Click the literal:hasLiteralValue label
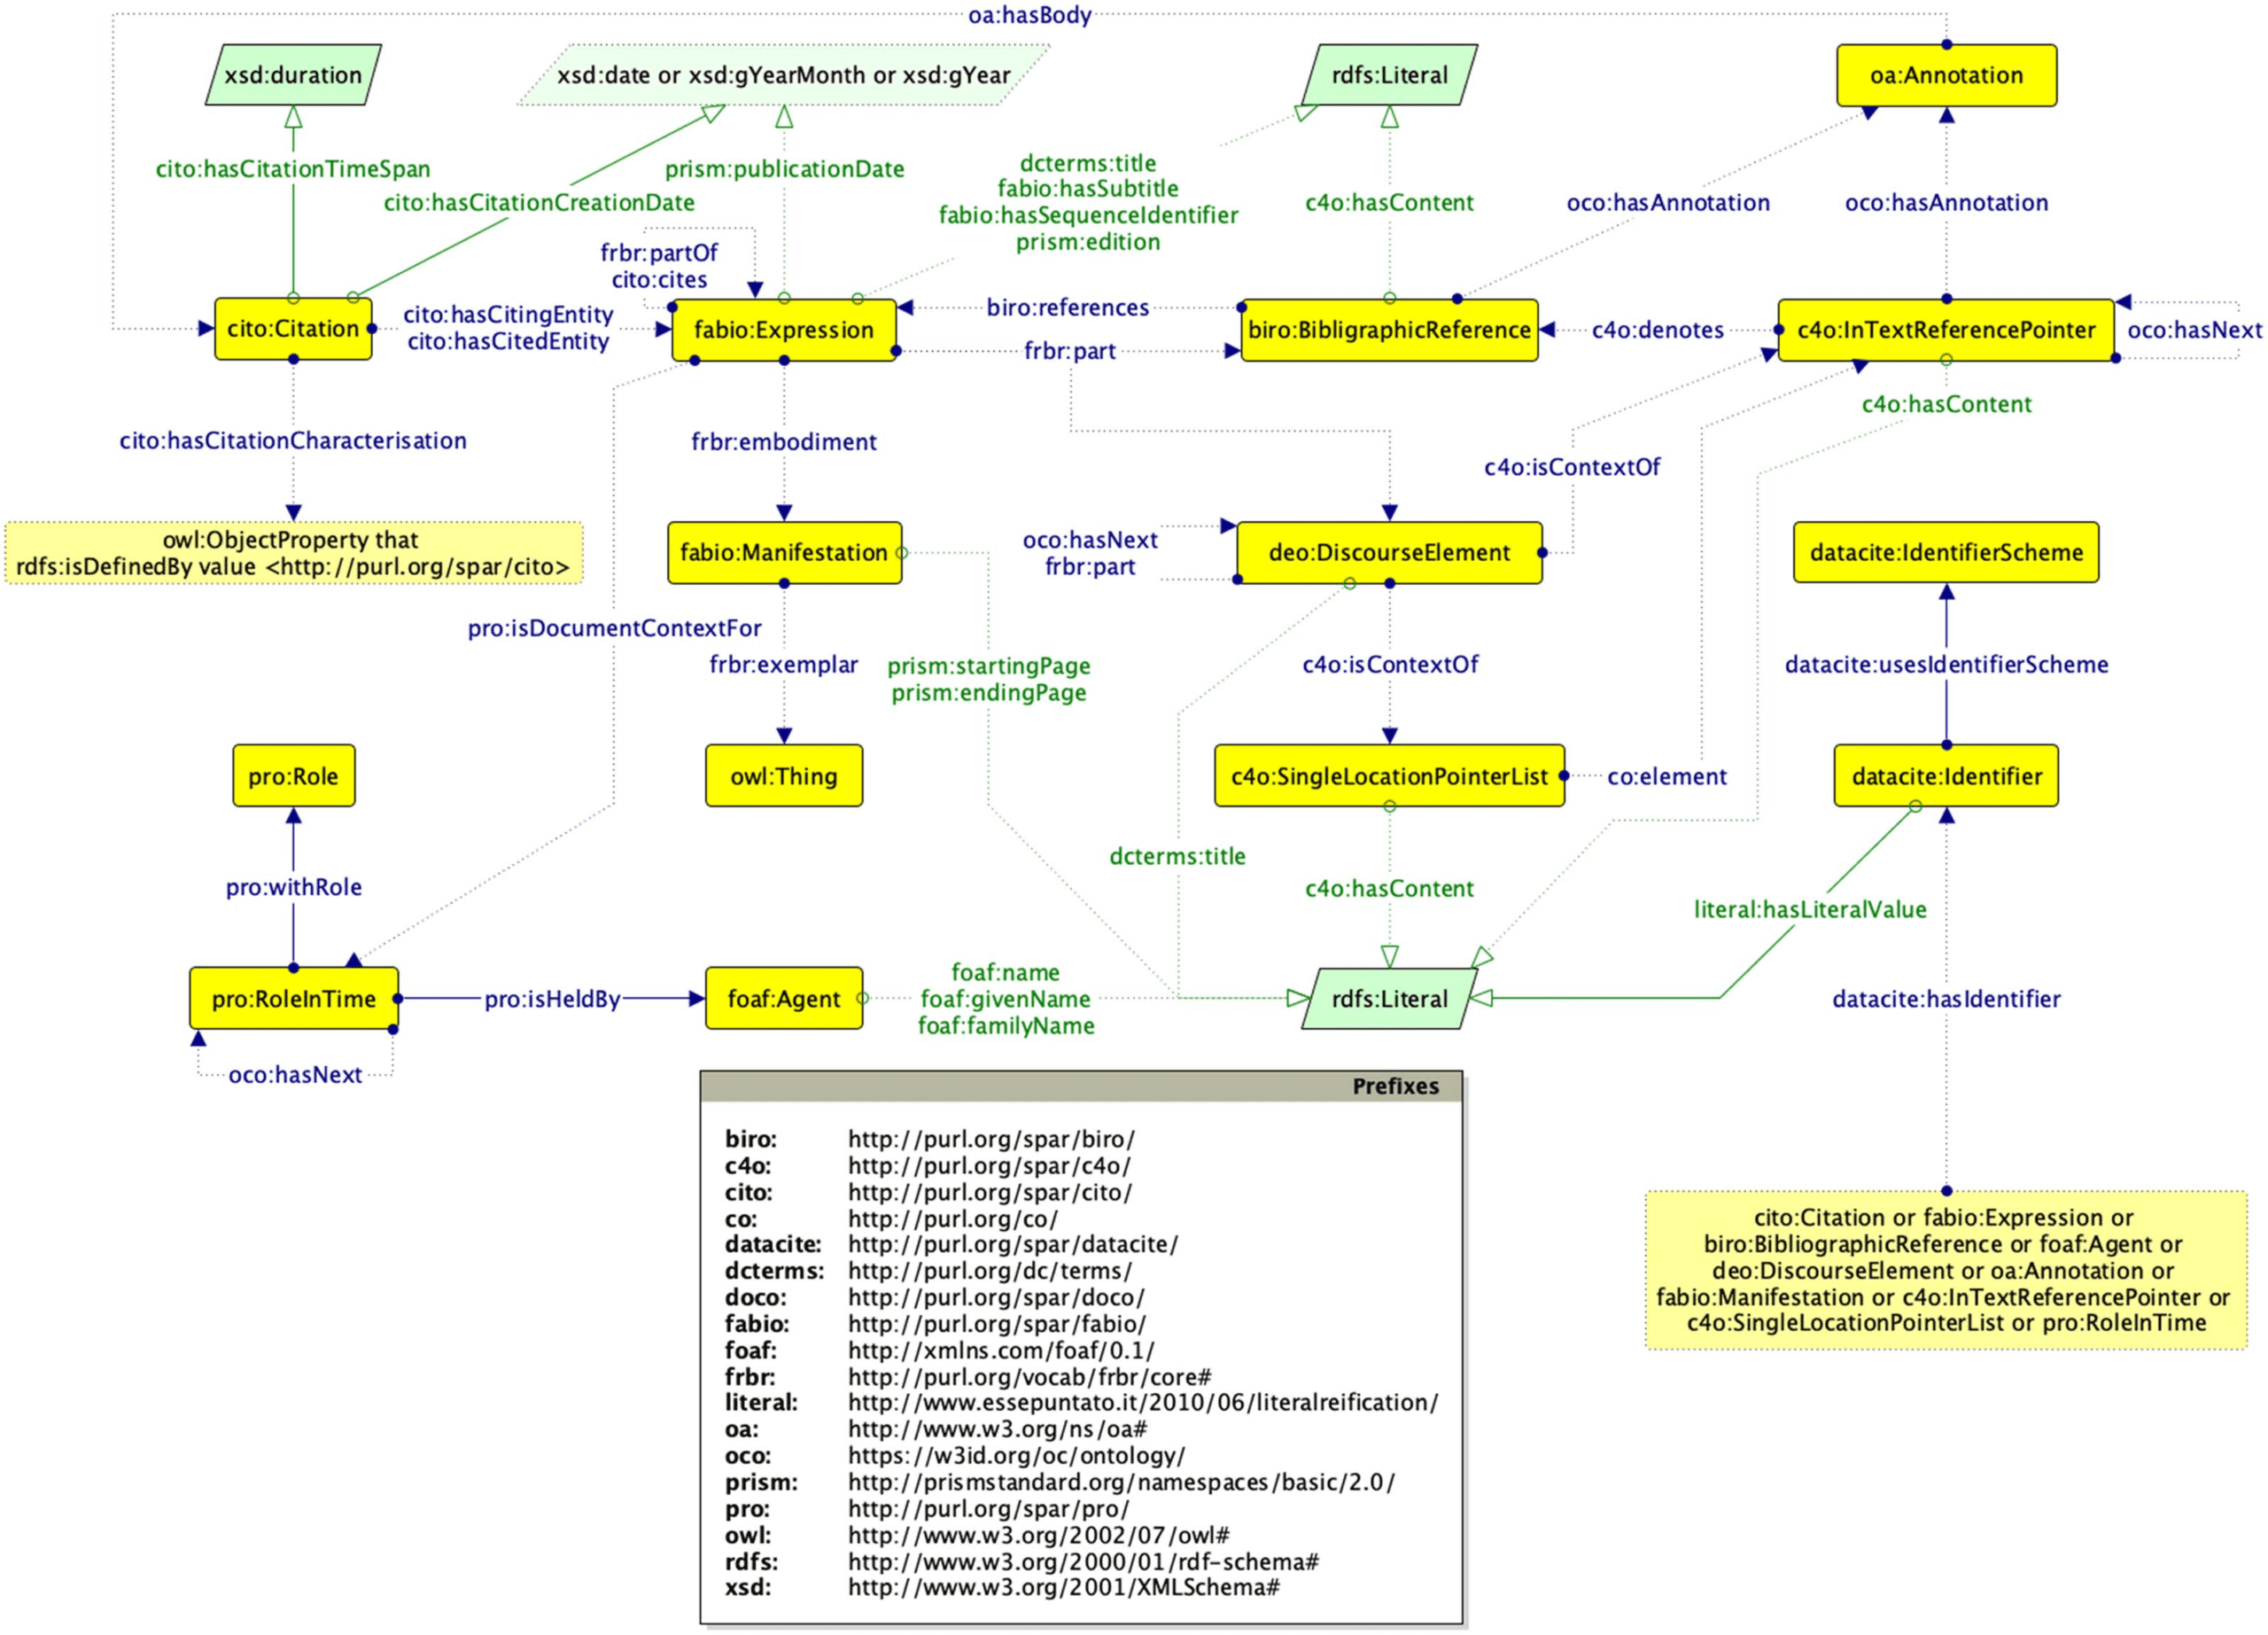Viewport: 2268px width, 1635px height. pos(1809,910)
